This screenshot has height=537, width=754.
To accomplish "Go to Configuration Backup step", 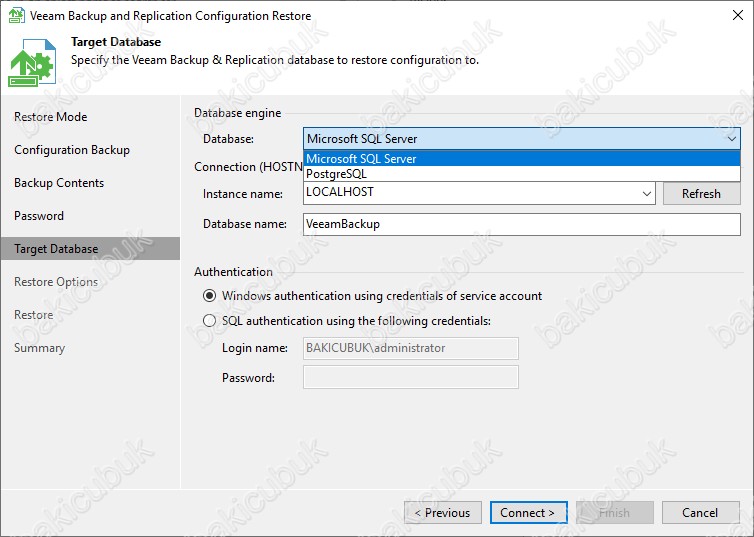I will (x=72, y=150).
